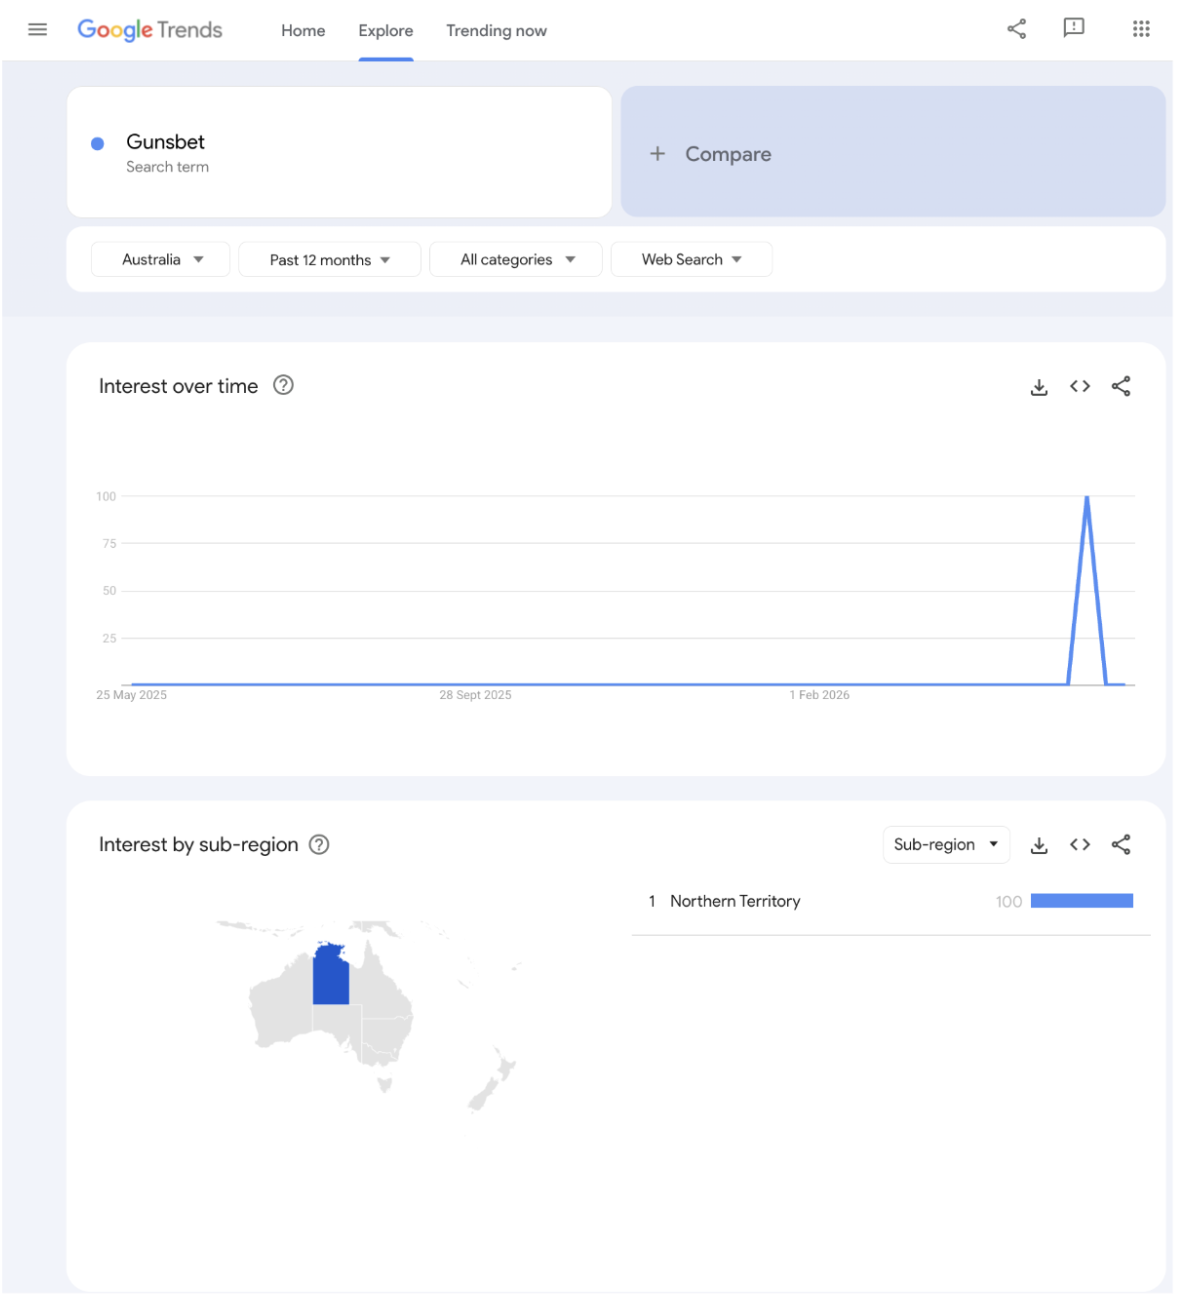Select the Explore tab
Screen dimensions: 1178x1298
coord(386,31)
